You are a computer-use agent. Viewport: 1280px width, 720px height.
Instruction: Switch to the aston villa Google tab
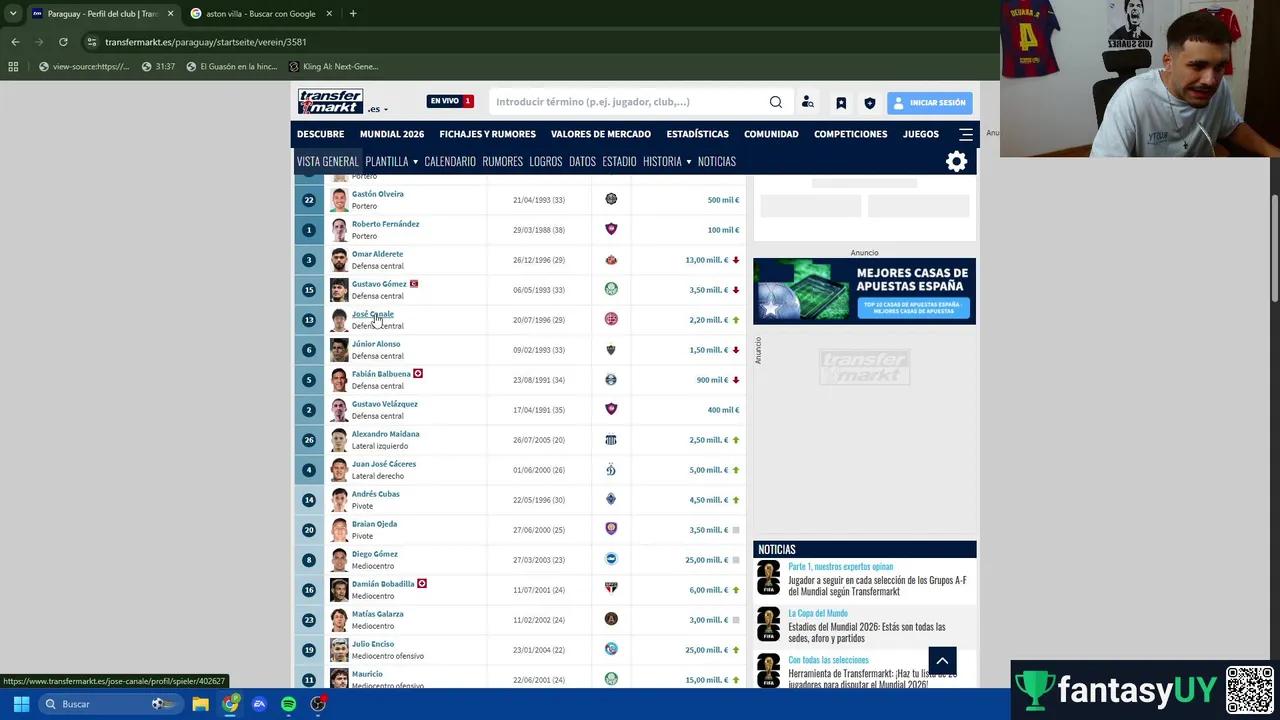tap(262, 14)
